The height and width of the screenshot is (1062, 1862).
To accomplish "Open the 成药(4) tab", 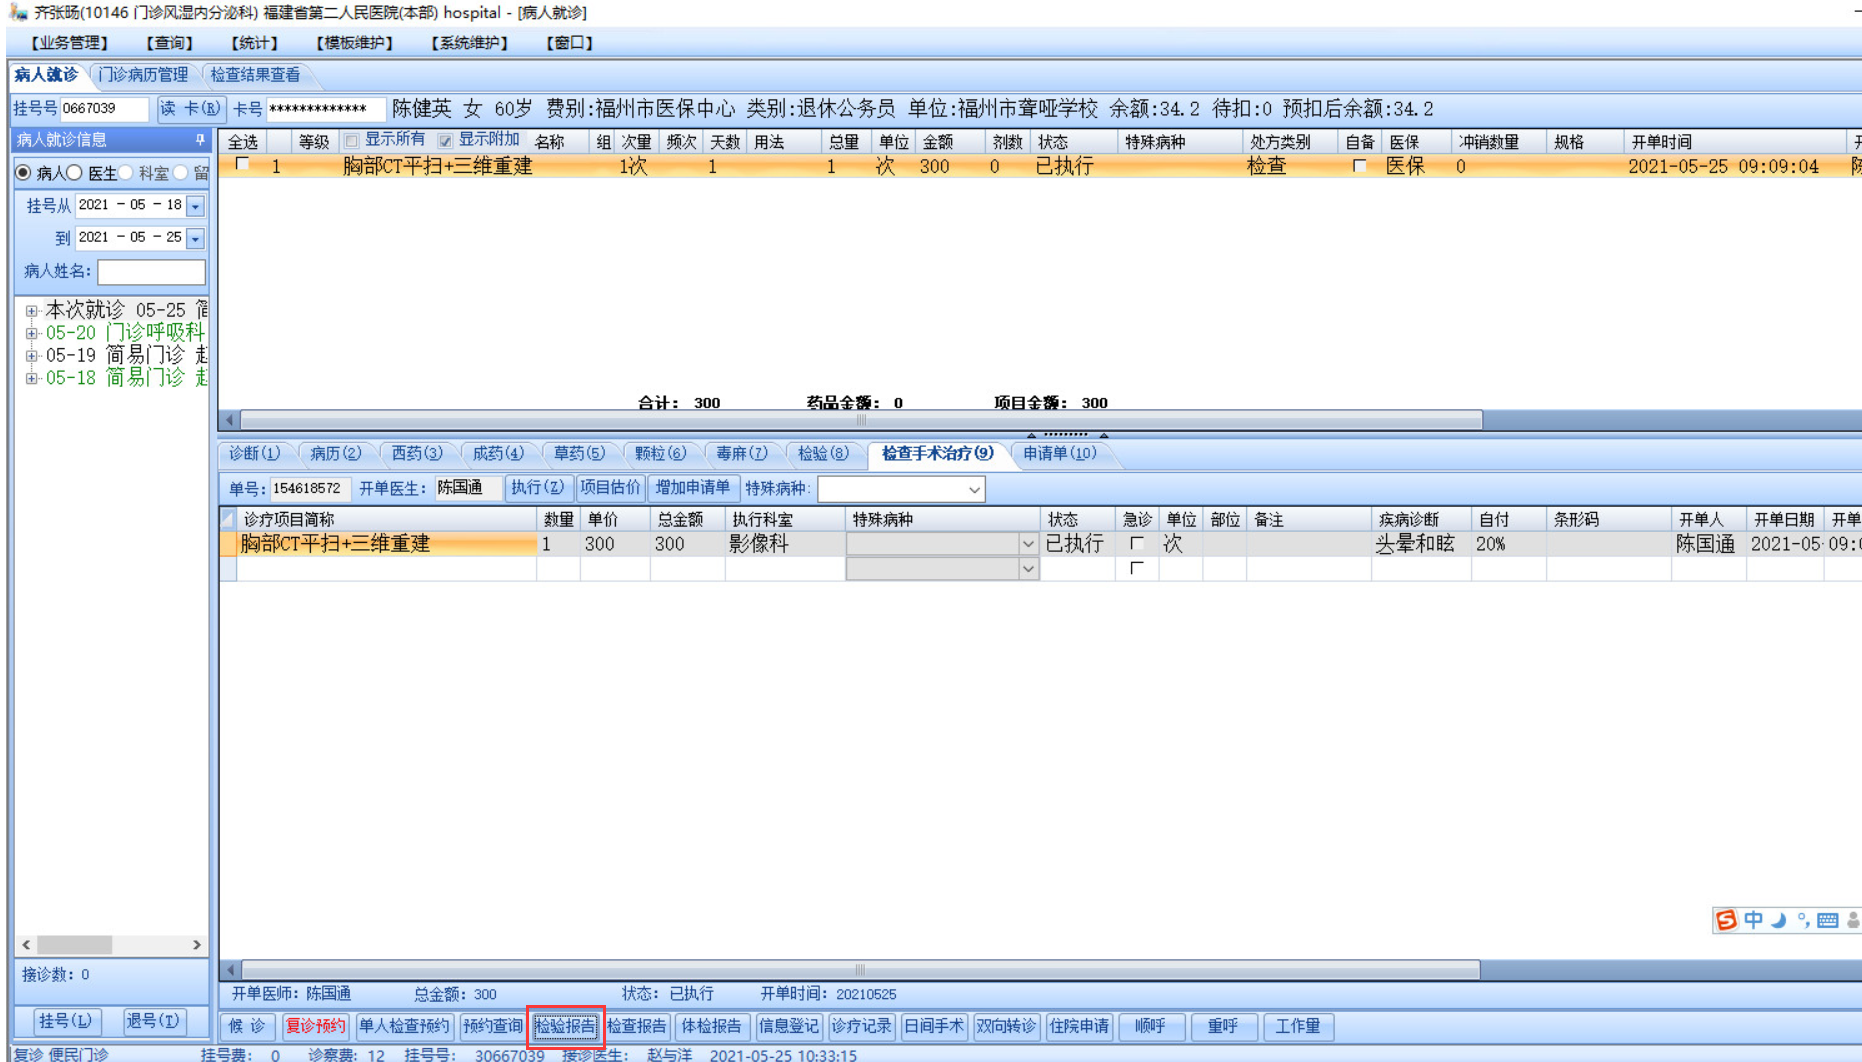I will pos(498,454).
